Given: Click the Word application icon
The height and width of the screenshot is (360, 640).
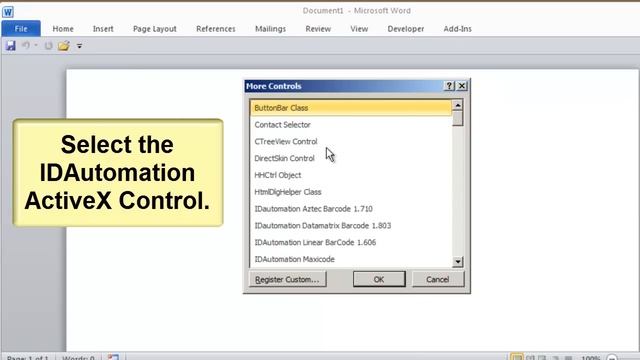Looking at the screenshot, I should coord(8,11).
